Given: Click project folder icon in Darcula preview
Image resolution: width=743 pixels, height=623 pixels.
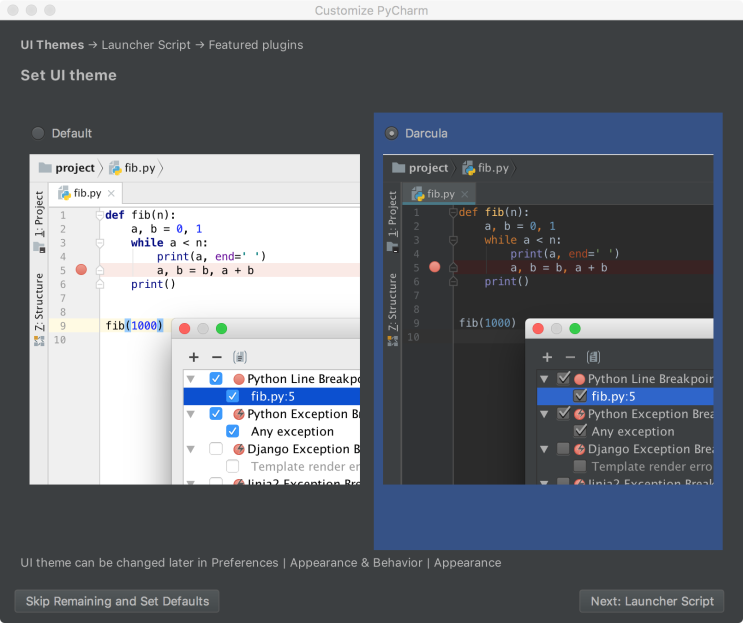Looking at the screenshot, I should click(399, 168).
